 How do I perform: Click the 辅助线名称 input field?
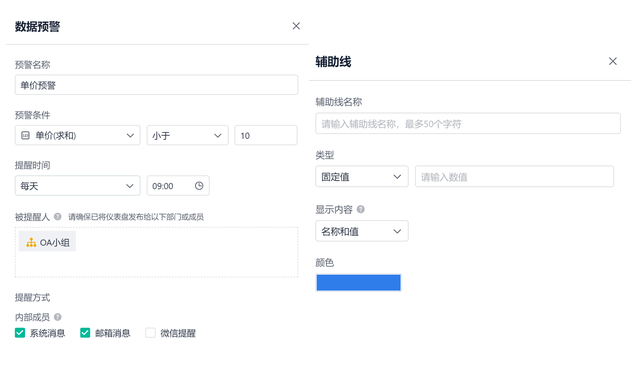[x=468, y=123]
